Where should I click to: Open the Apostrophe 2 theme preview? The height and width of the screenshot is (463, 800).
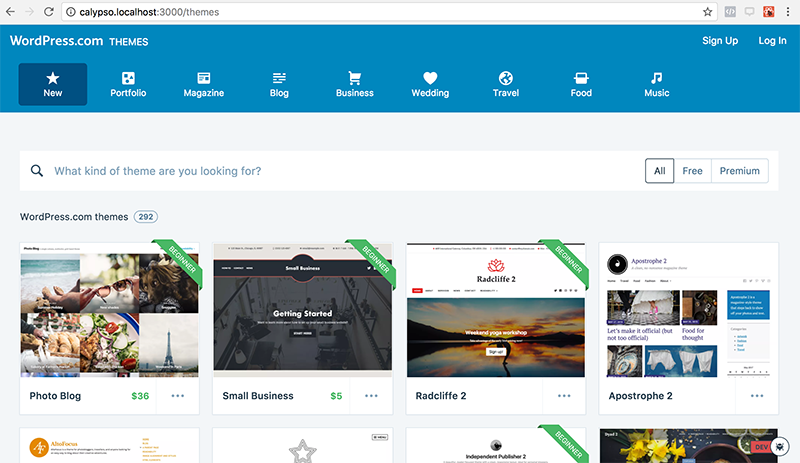coord(688,310)
